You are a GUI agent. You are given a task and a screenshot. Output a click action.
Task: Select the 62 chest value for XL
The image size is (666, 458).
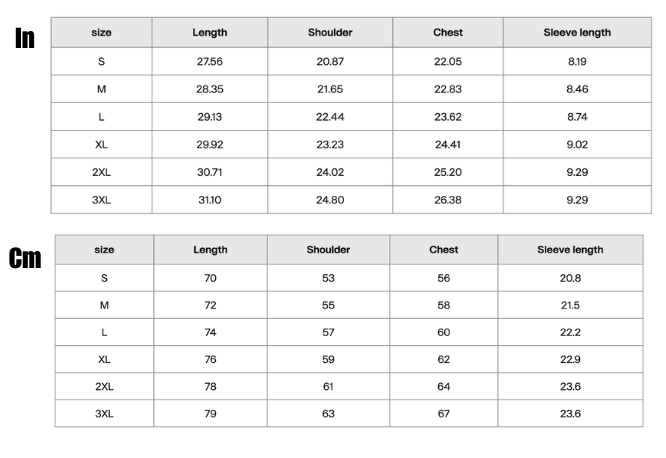click(443, 359)
